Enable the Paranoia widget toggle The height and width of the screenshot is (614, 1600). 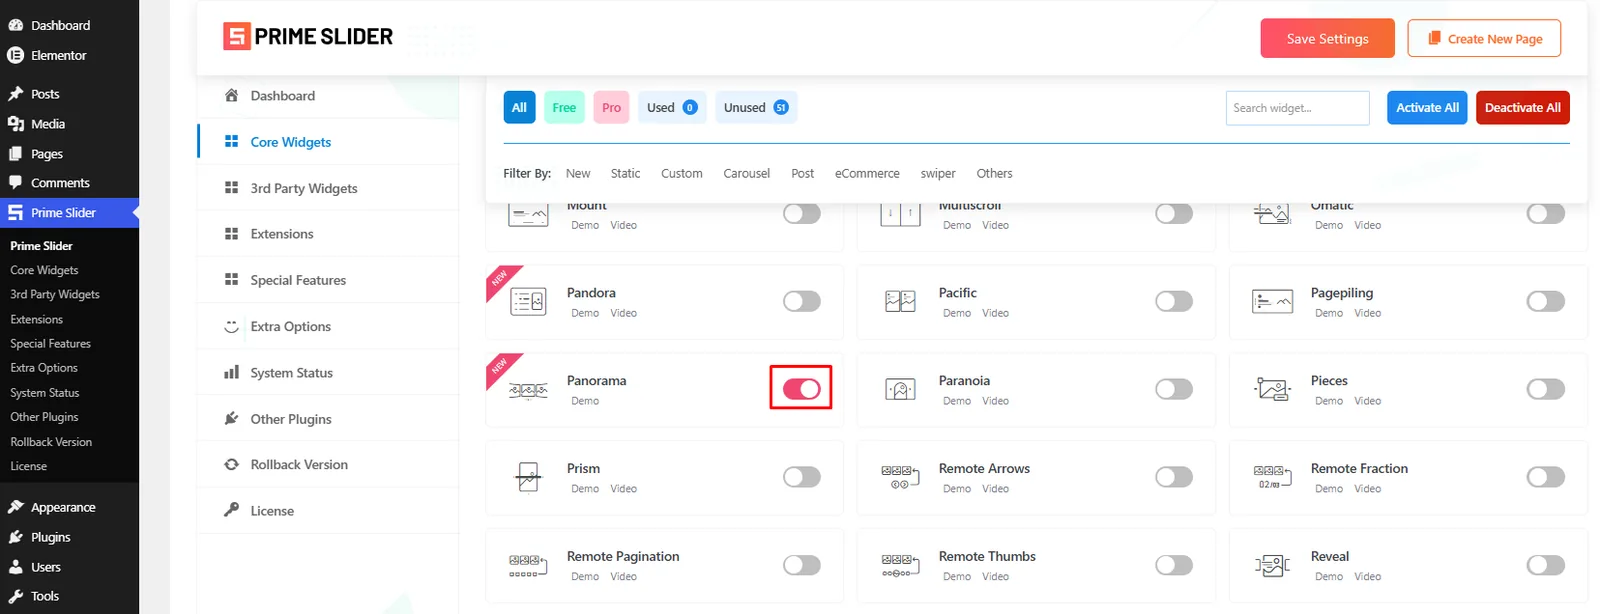[1174, 389]
